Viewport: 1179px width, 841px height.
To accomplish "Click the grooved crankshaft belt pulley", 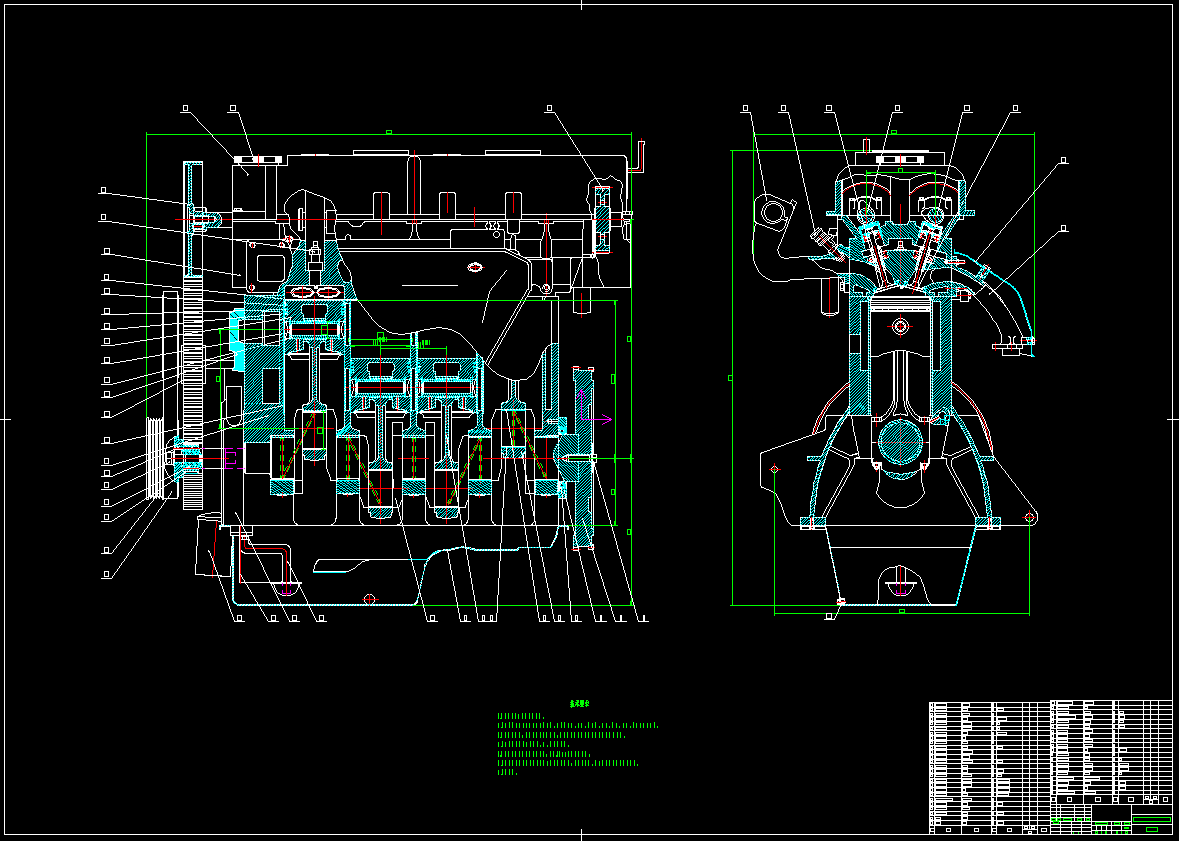I will (155, 457).
